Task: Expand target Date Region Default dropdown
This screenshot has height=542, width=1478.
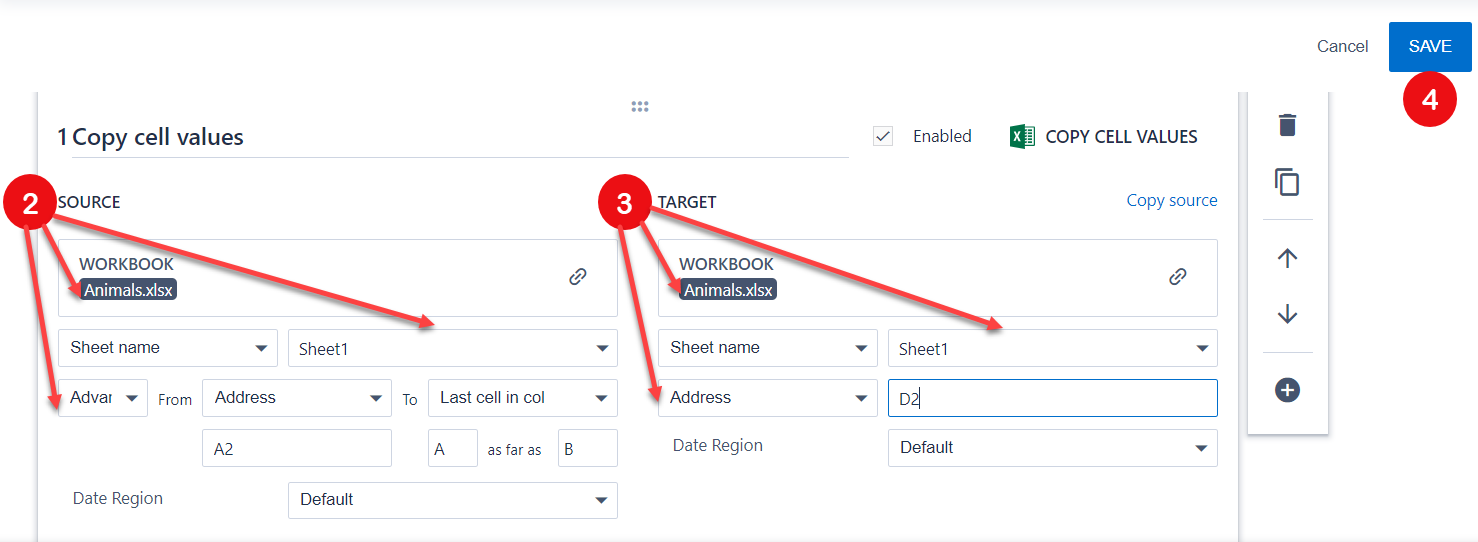Action: coord(1052,448)
